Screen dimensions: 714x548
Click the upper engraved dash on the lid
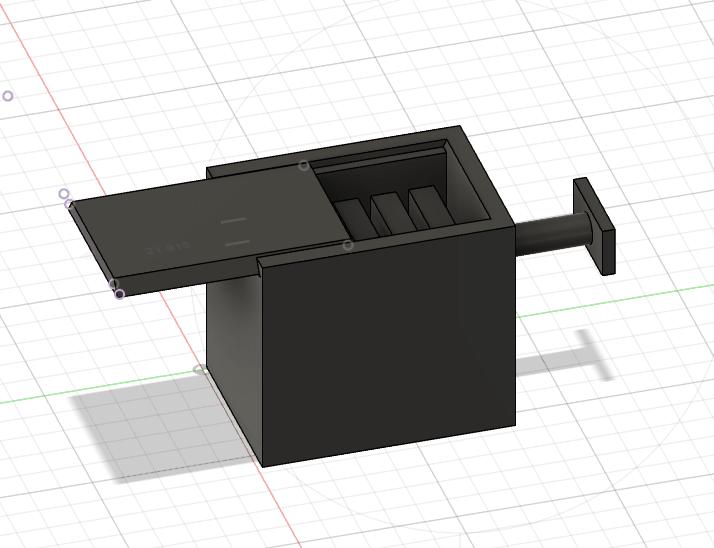(233, 220)
